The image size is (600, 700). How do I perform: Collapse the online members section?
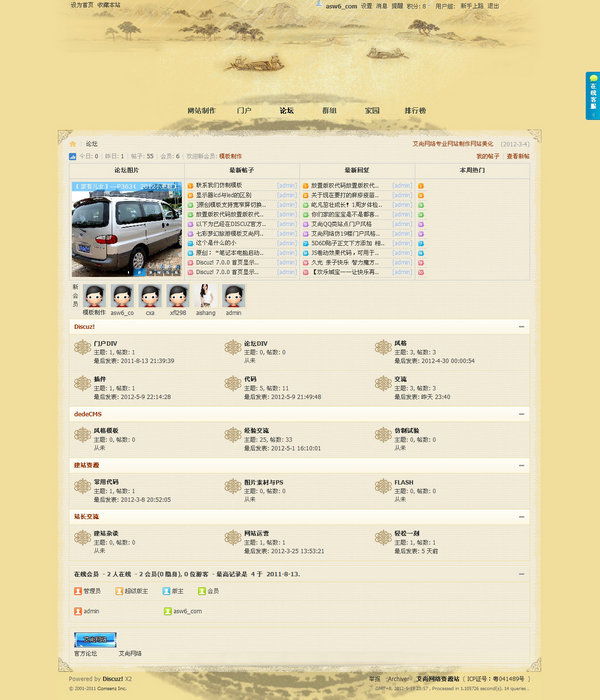[x=521, y=574]
